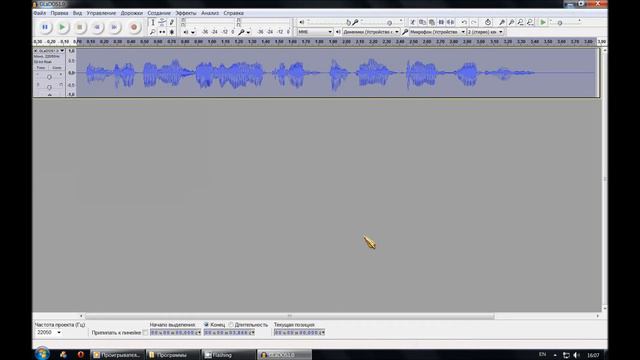This screenshot has width=640, height=360.
Task: Click the Текущая позиция time field
Action: click(x=300, y=333)
